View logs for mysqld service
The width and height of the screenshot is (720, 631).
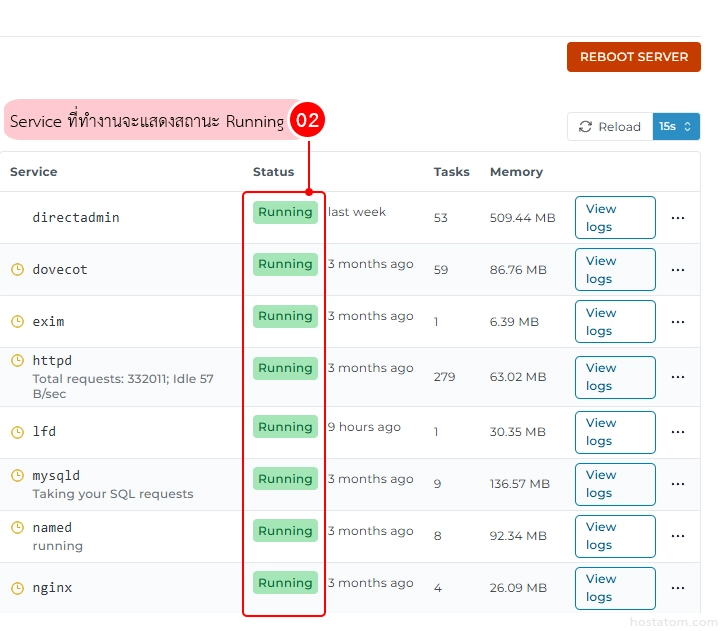(615, 484)
